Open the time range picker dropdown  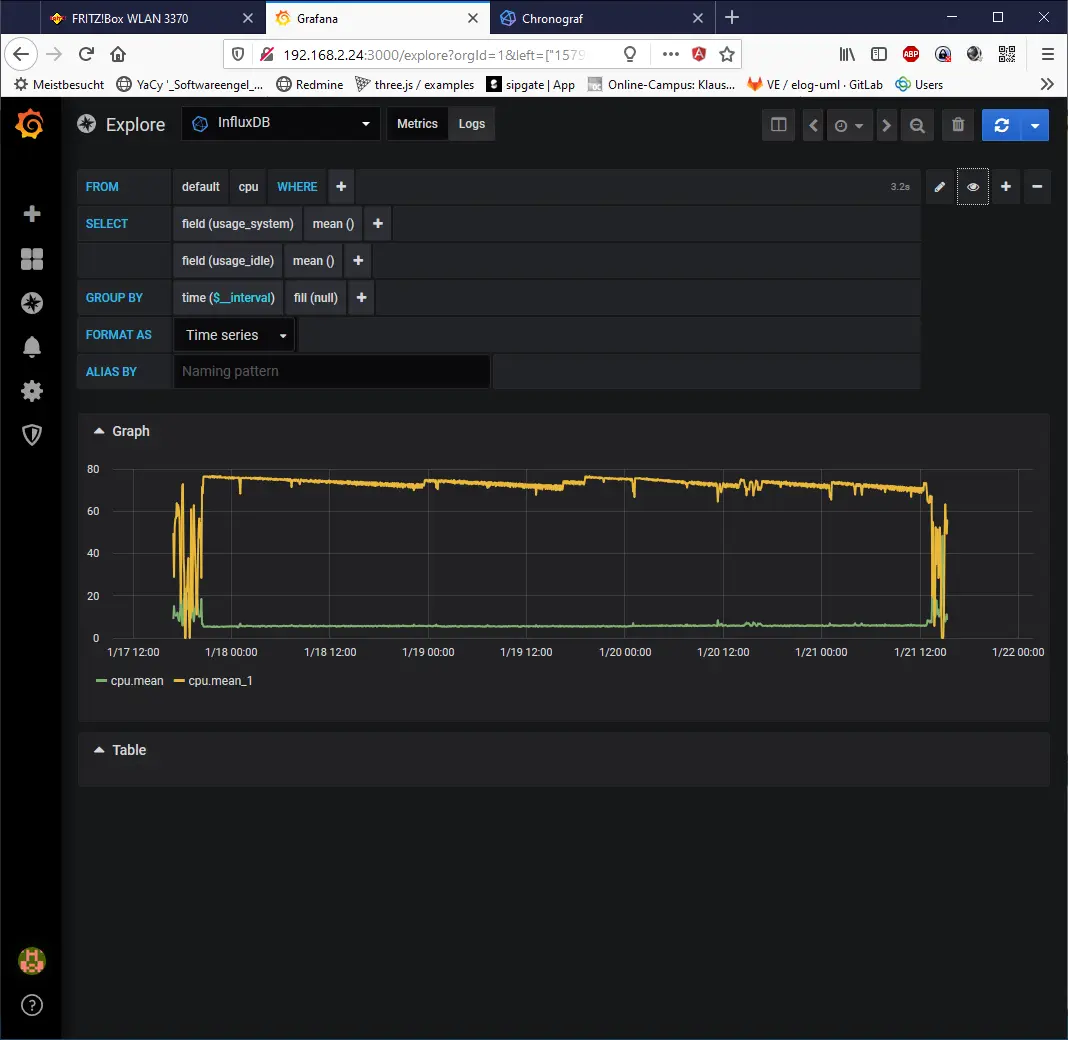point(849,125)
